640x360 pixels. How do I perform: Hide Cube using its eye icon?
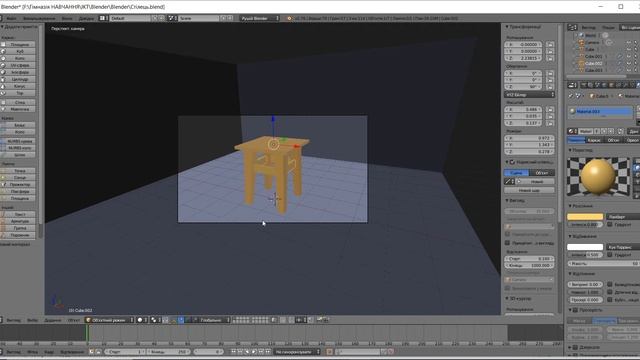[x=629, y=49]
